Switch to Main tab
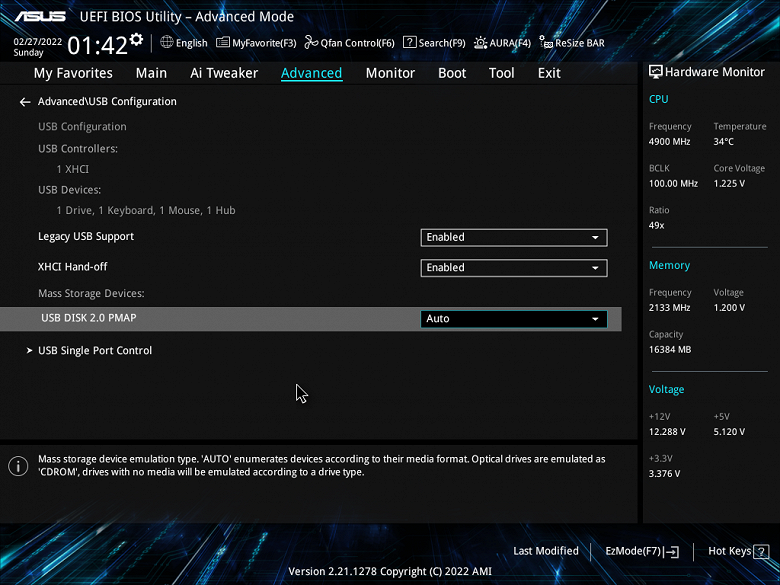 click(151, 73)
